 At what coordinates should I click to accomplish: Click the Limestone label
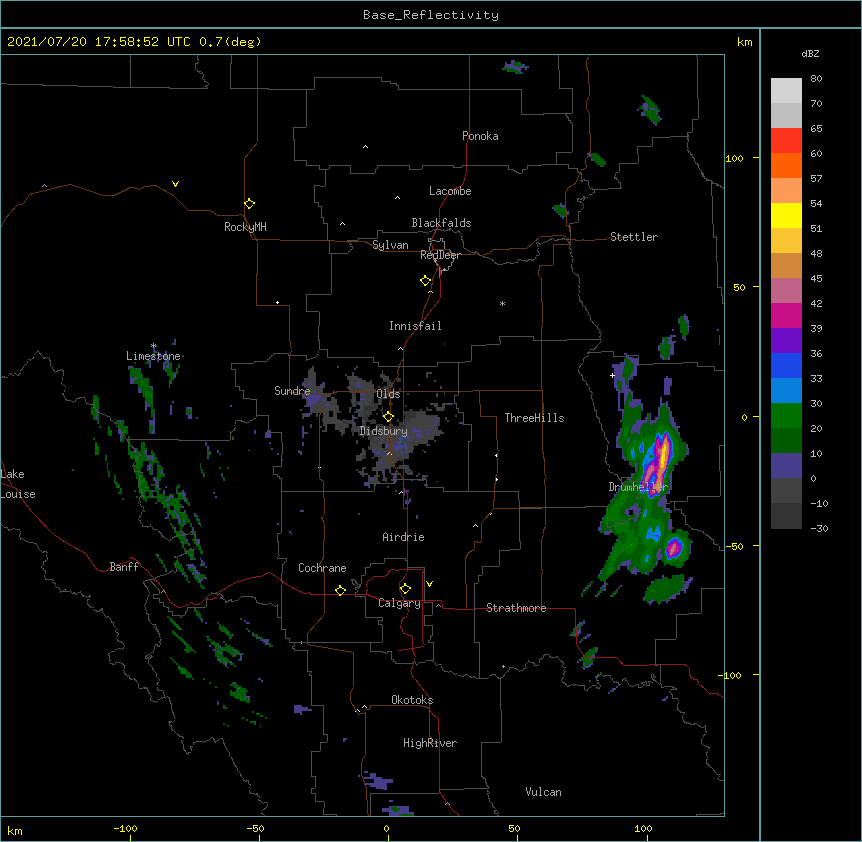click(x=153, y=356)
